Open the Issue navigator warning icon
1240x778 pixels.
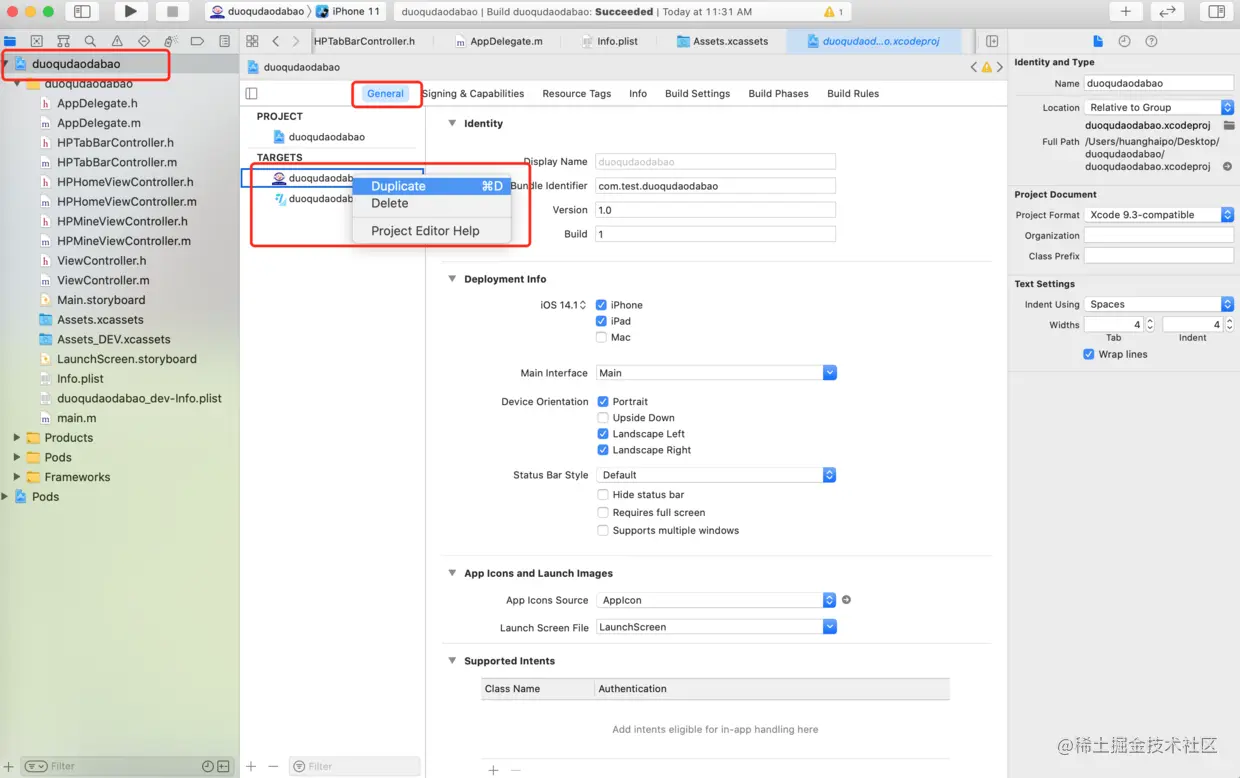click(x=117, y=41)
